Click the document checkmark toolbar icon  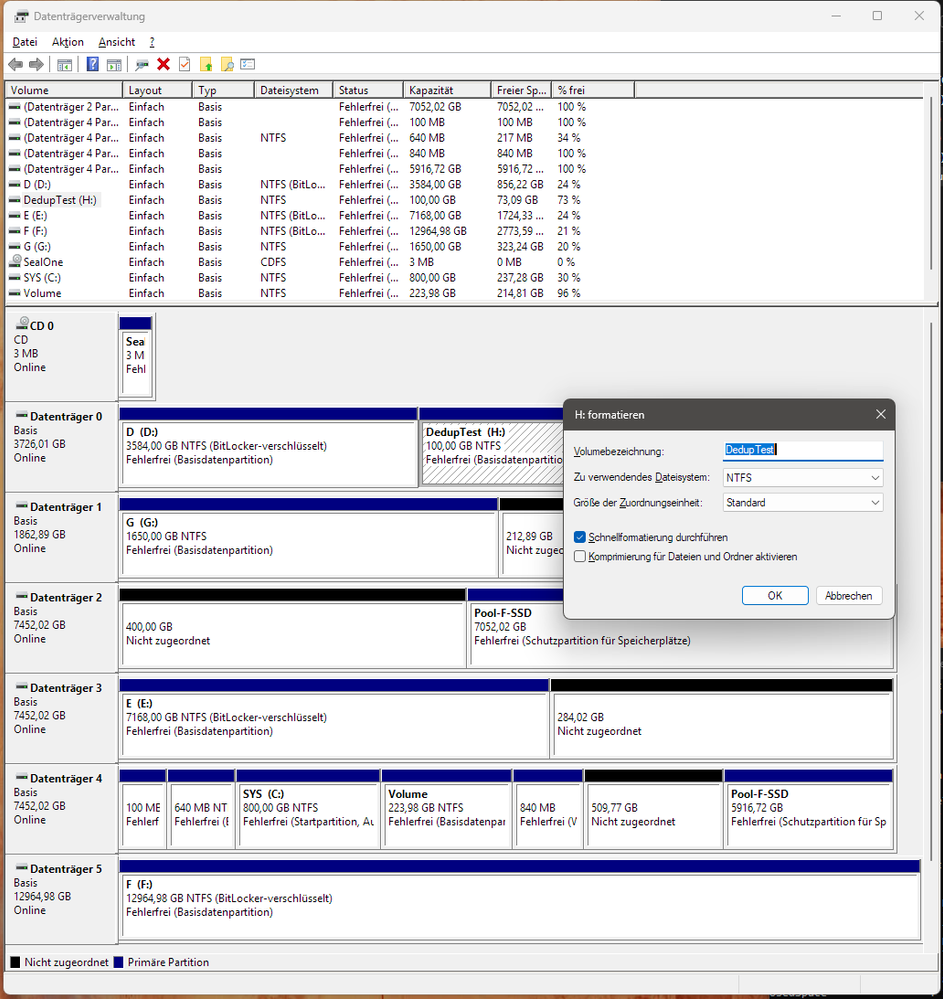click(x=185, y=64)
